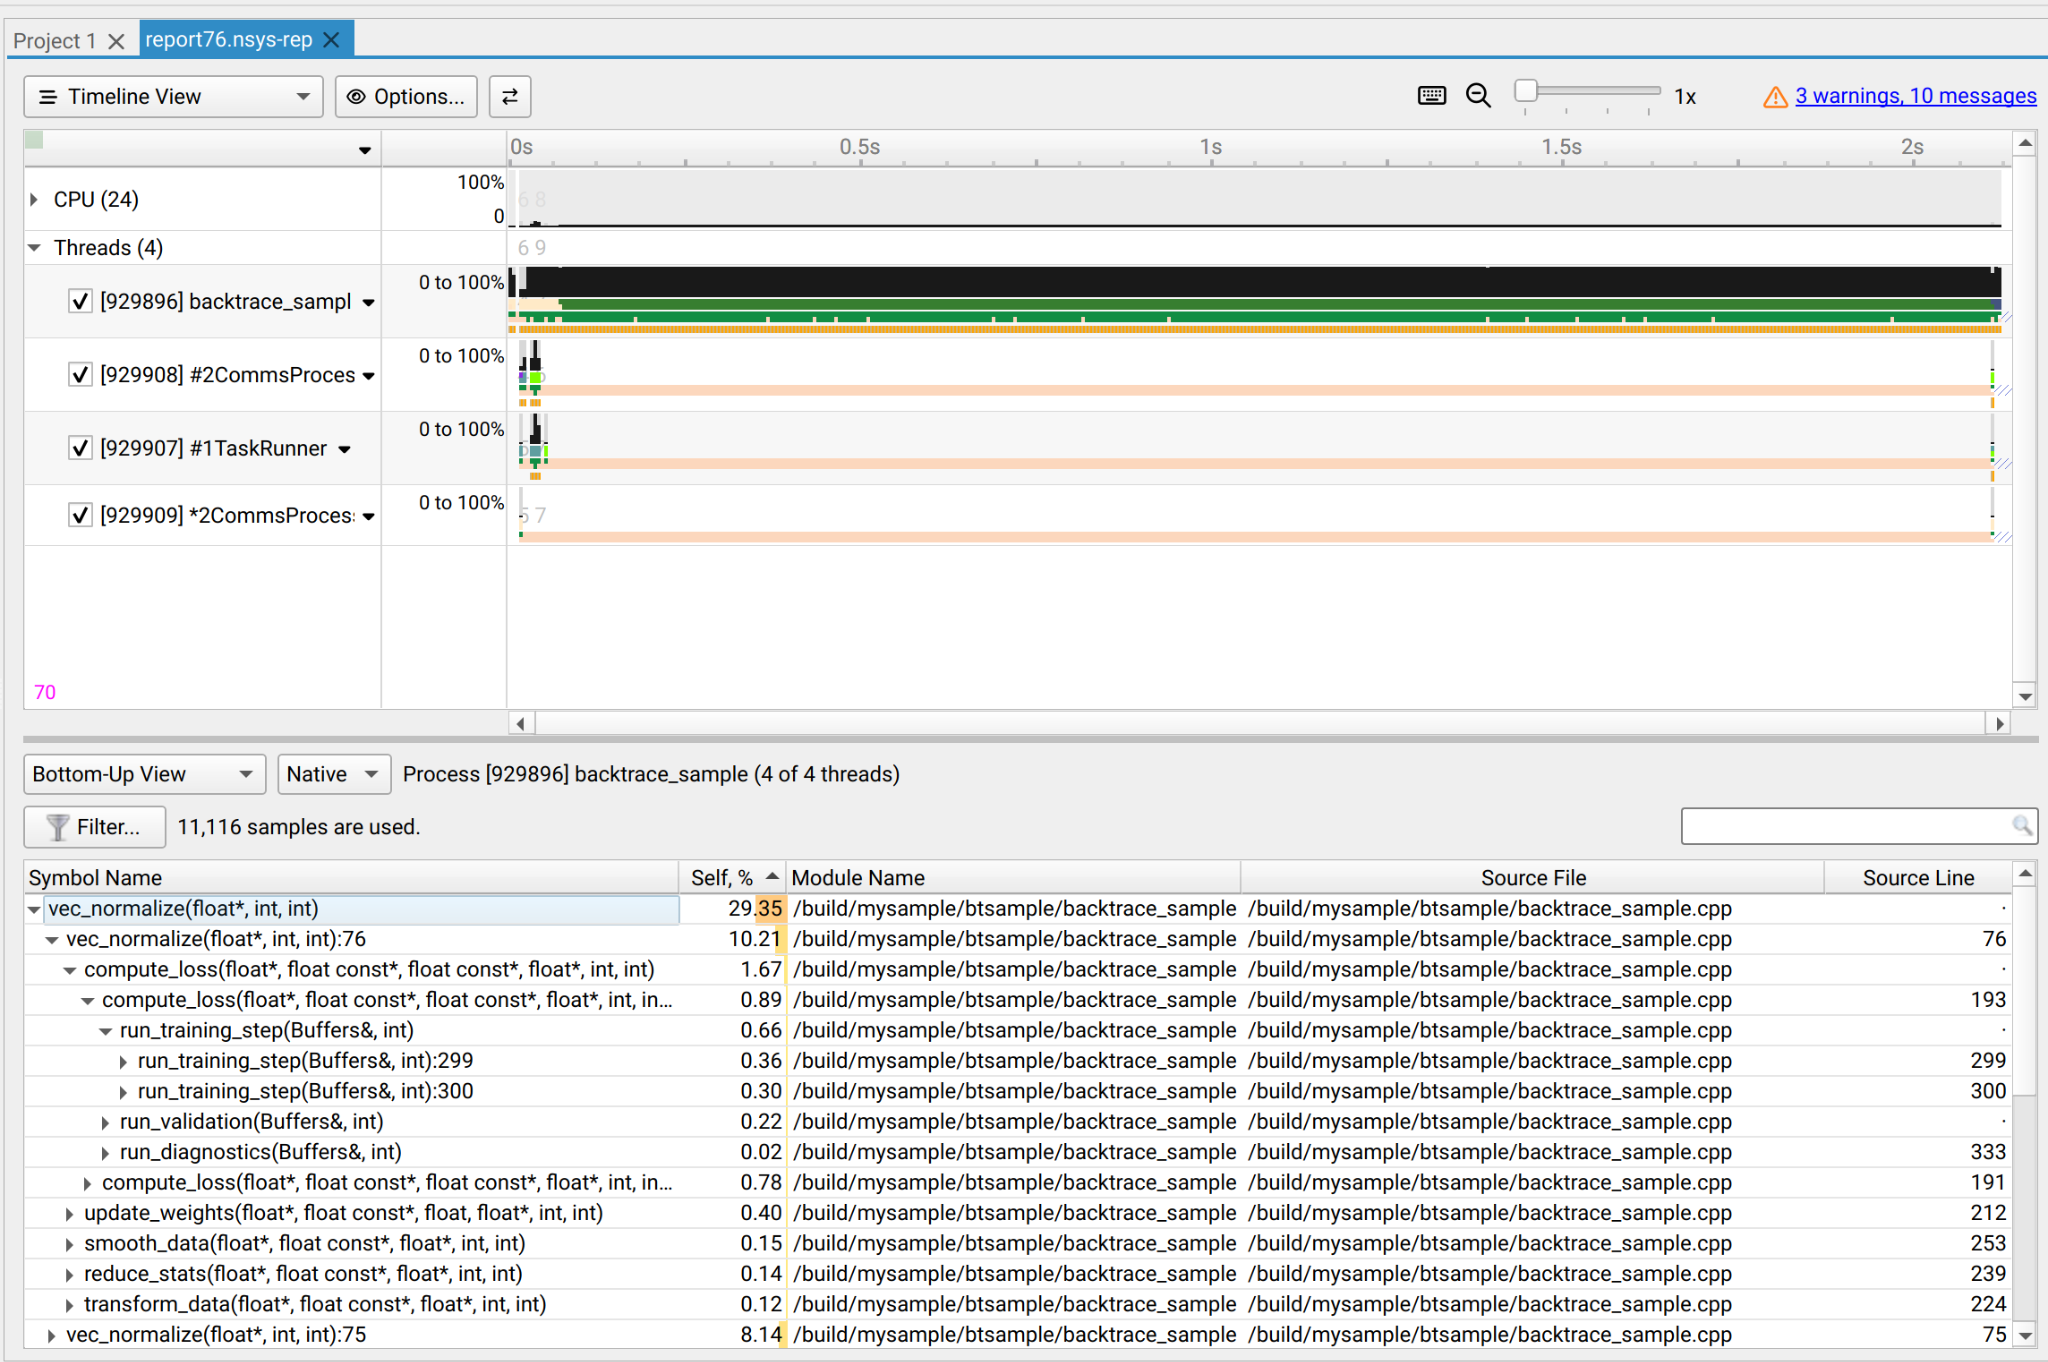Open the keyboard shortcuts icon
Viewport: 2048px width, 1362px height.
[1431, 96]
